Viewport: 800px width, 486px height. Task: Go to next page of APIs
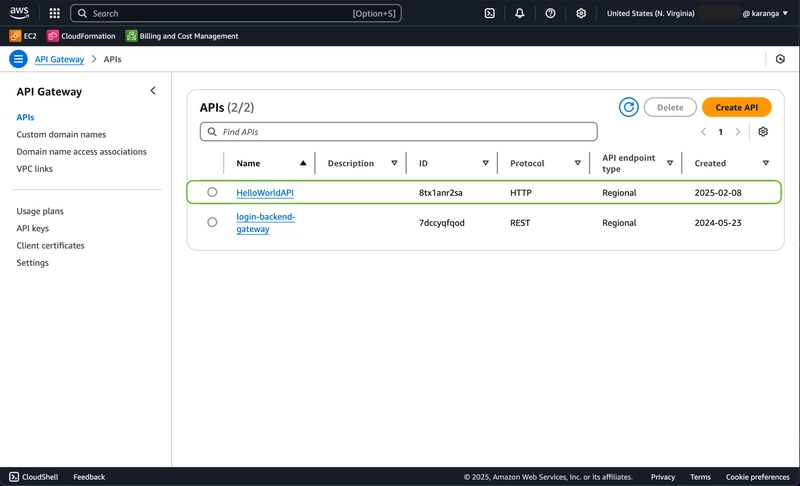click(x=738, y=132)
